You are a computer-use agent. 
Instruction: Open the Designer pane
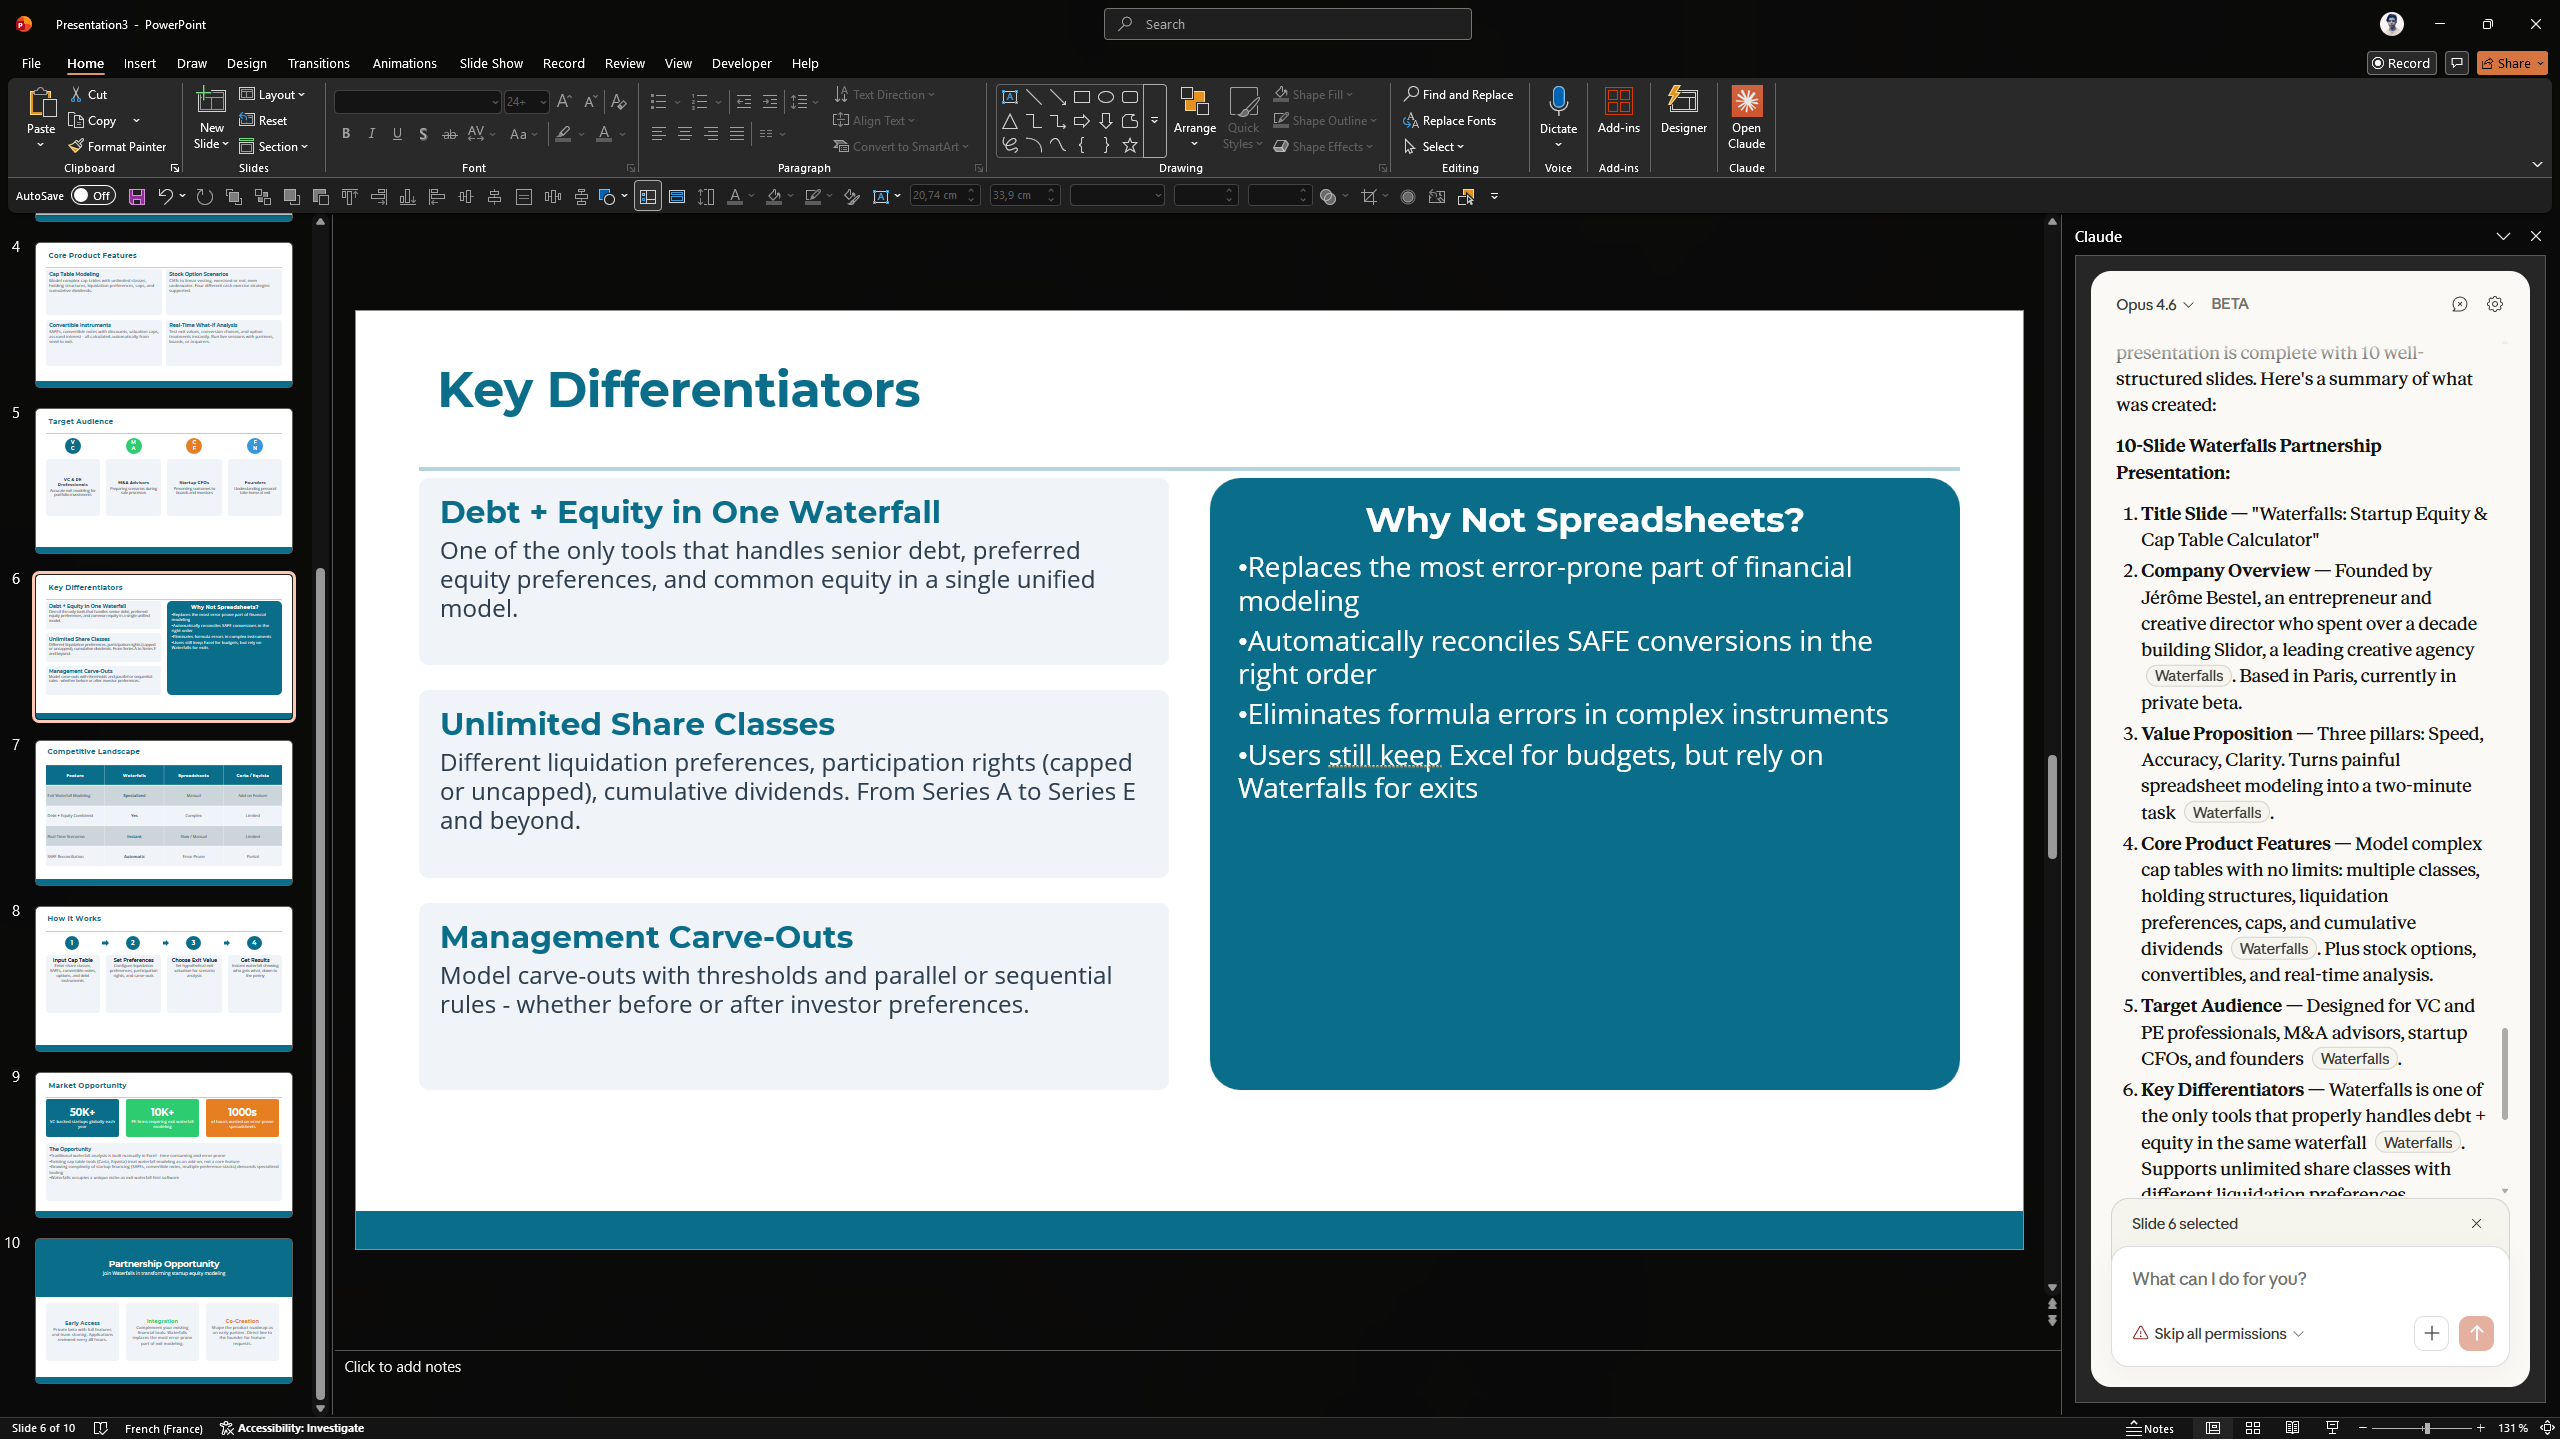click(1683, 110)
